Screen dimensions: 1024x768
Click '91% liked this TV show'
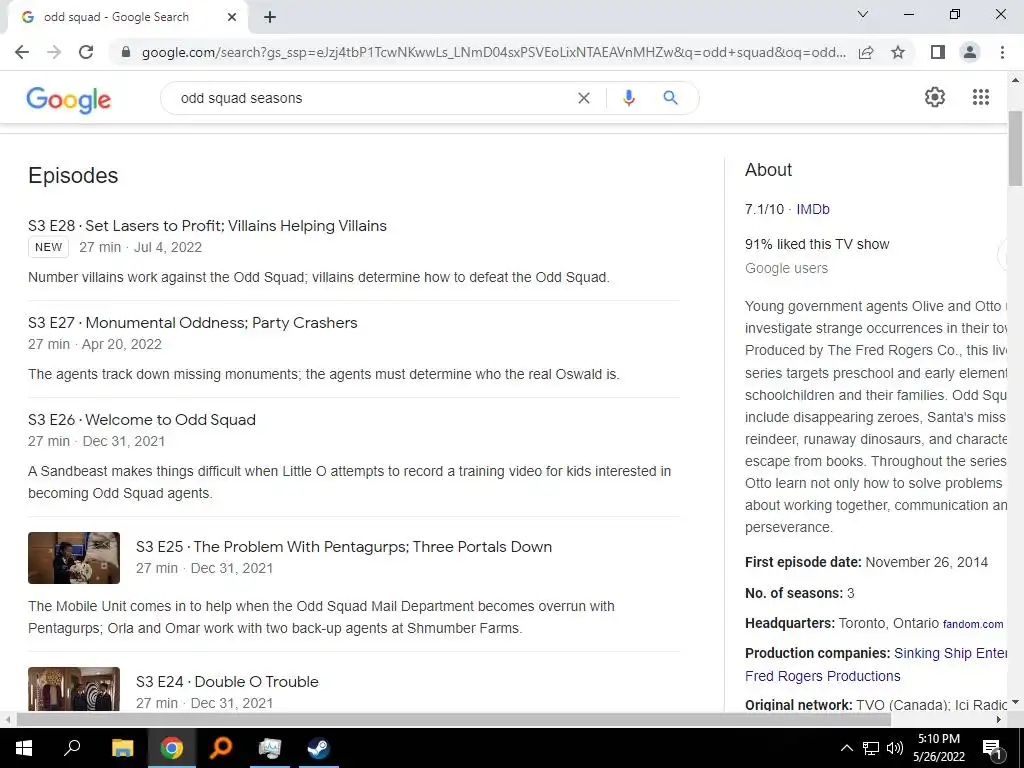pos(817,244)
